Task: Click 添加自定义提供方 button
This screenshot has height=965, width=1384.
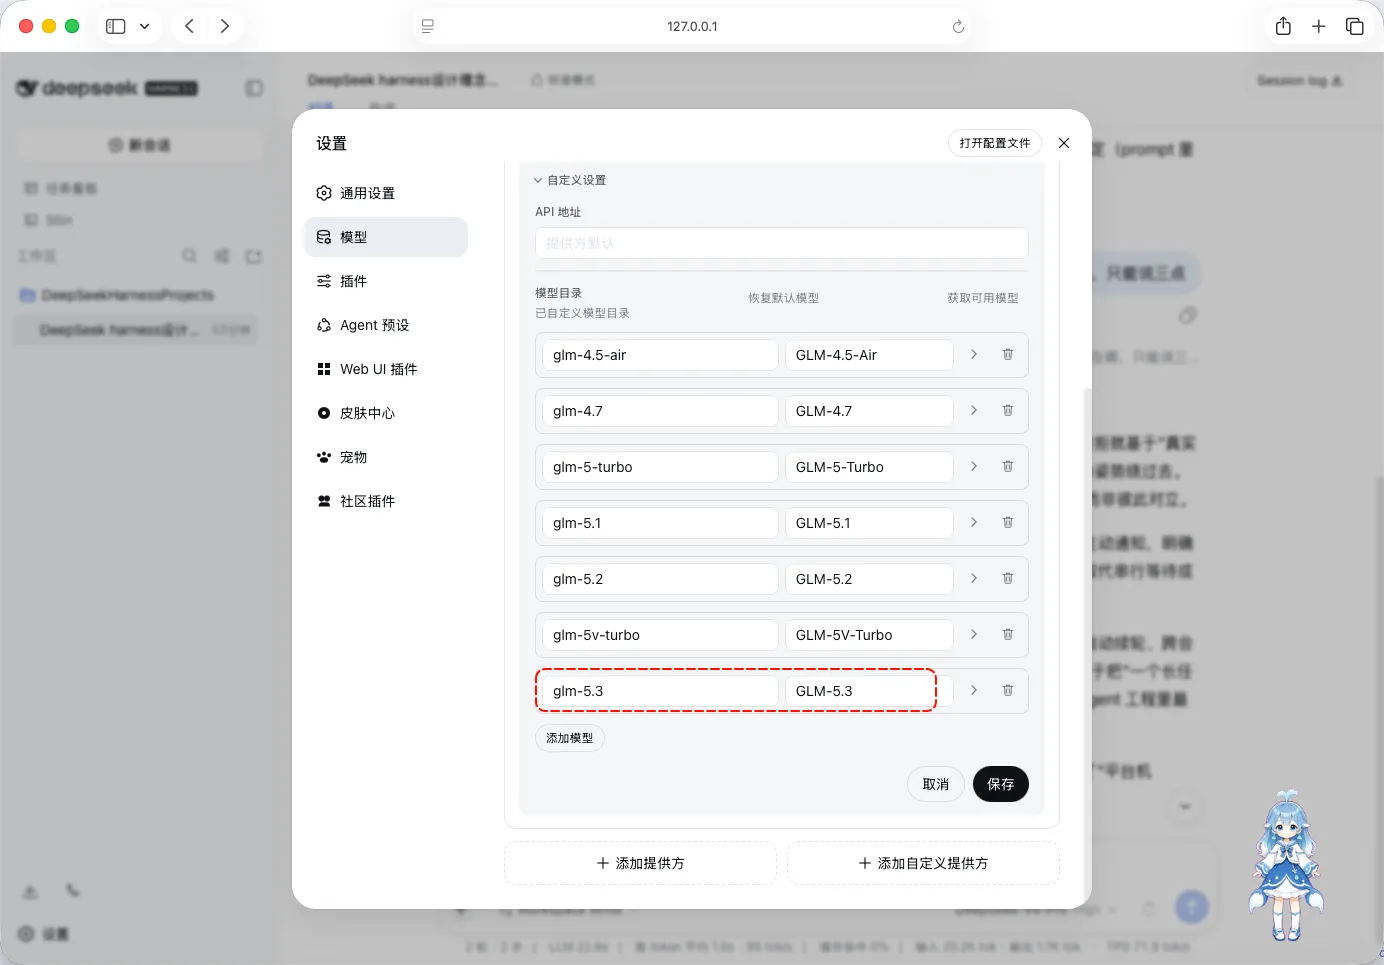Action: [923, 863]
